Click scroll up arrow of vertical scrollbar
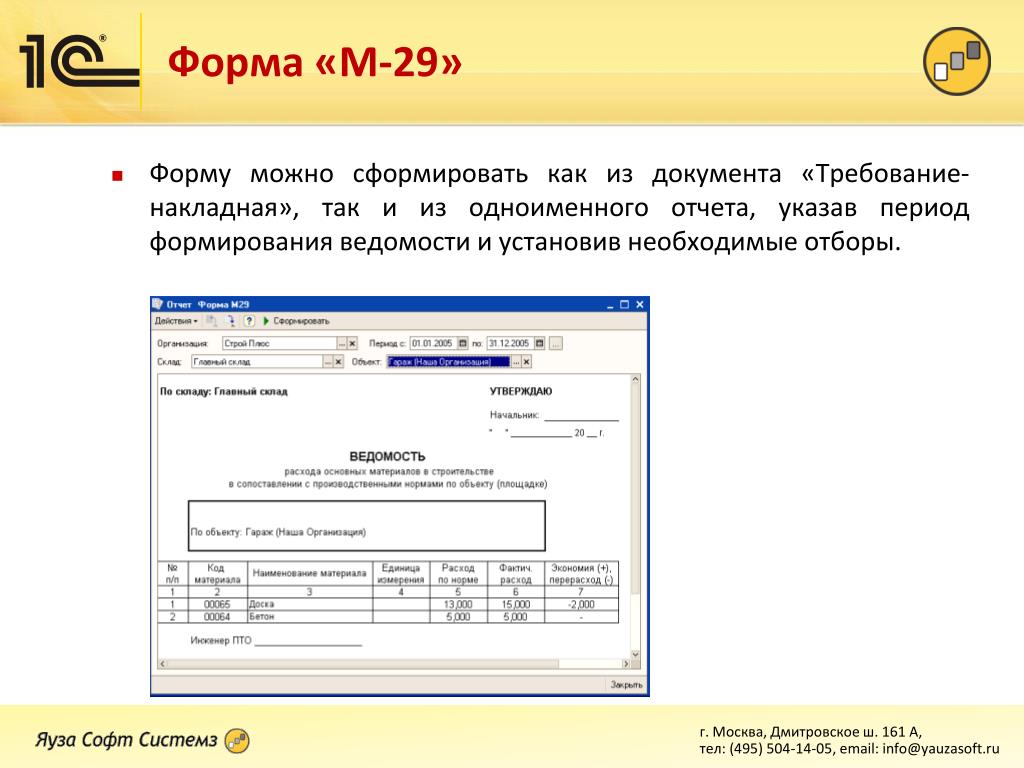This screenshot has height=768, width=1024. pyautogui.click(x=635, y=379)
